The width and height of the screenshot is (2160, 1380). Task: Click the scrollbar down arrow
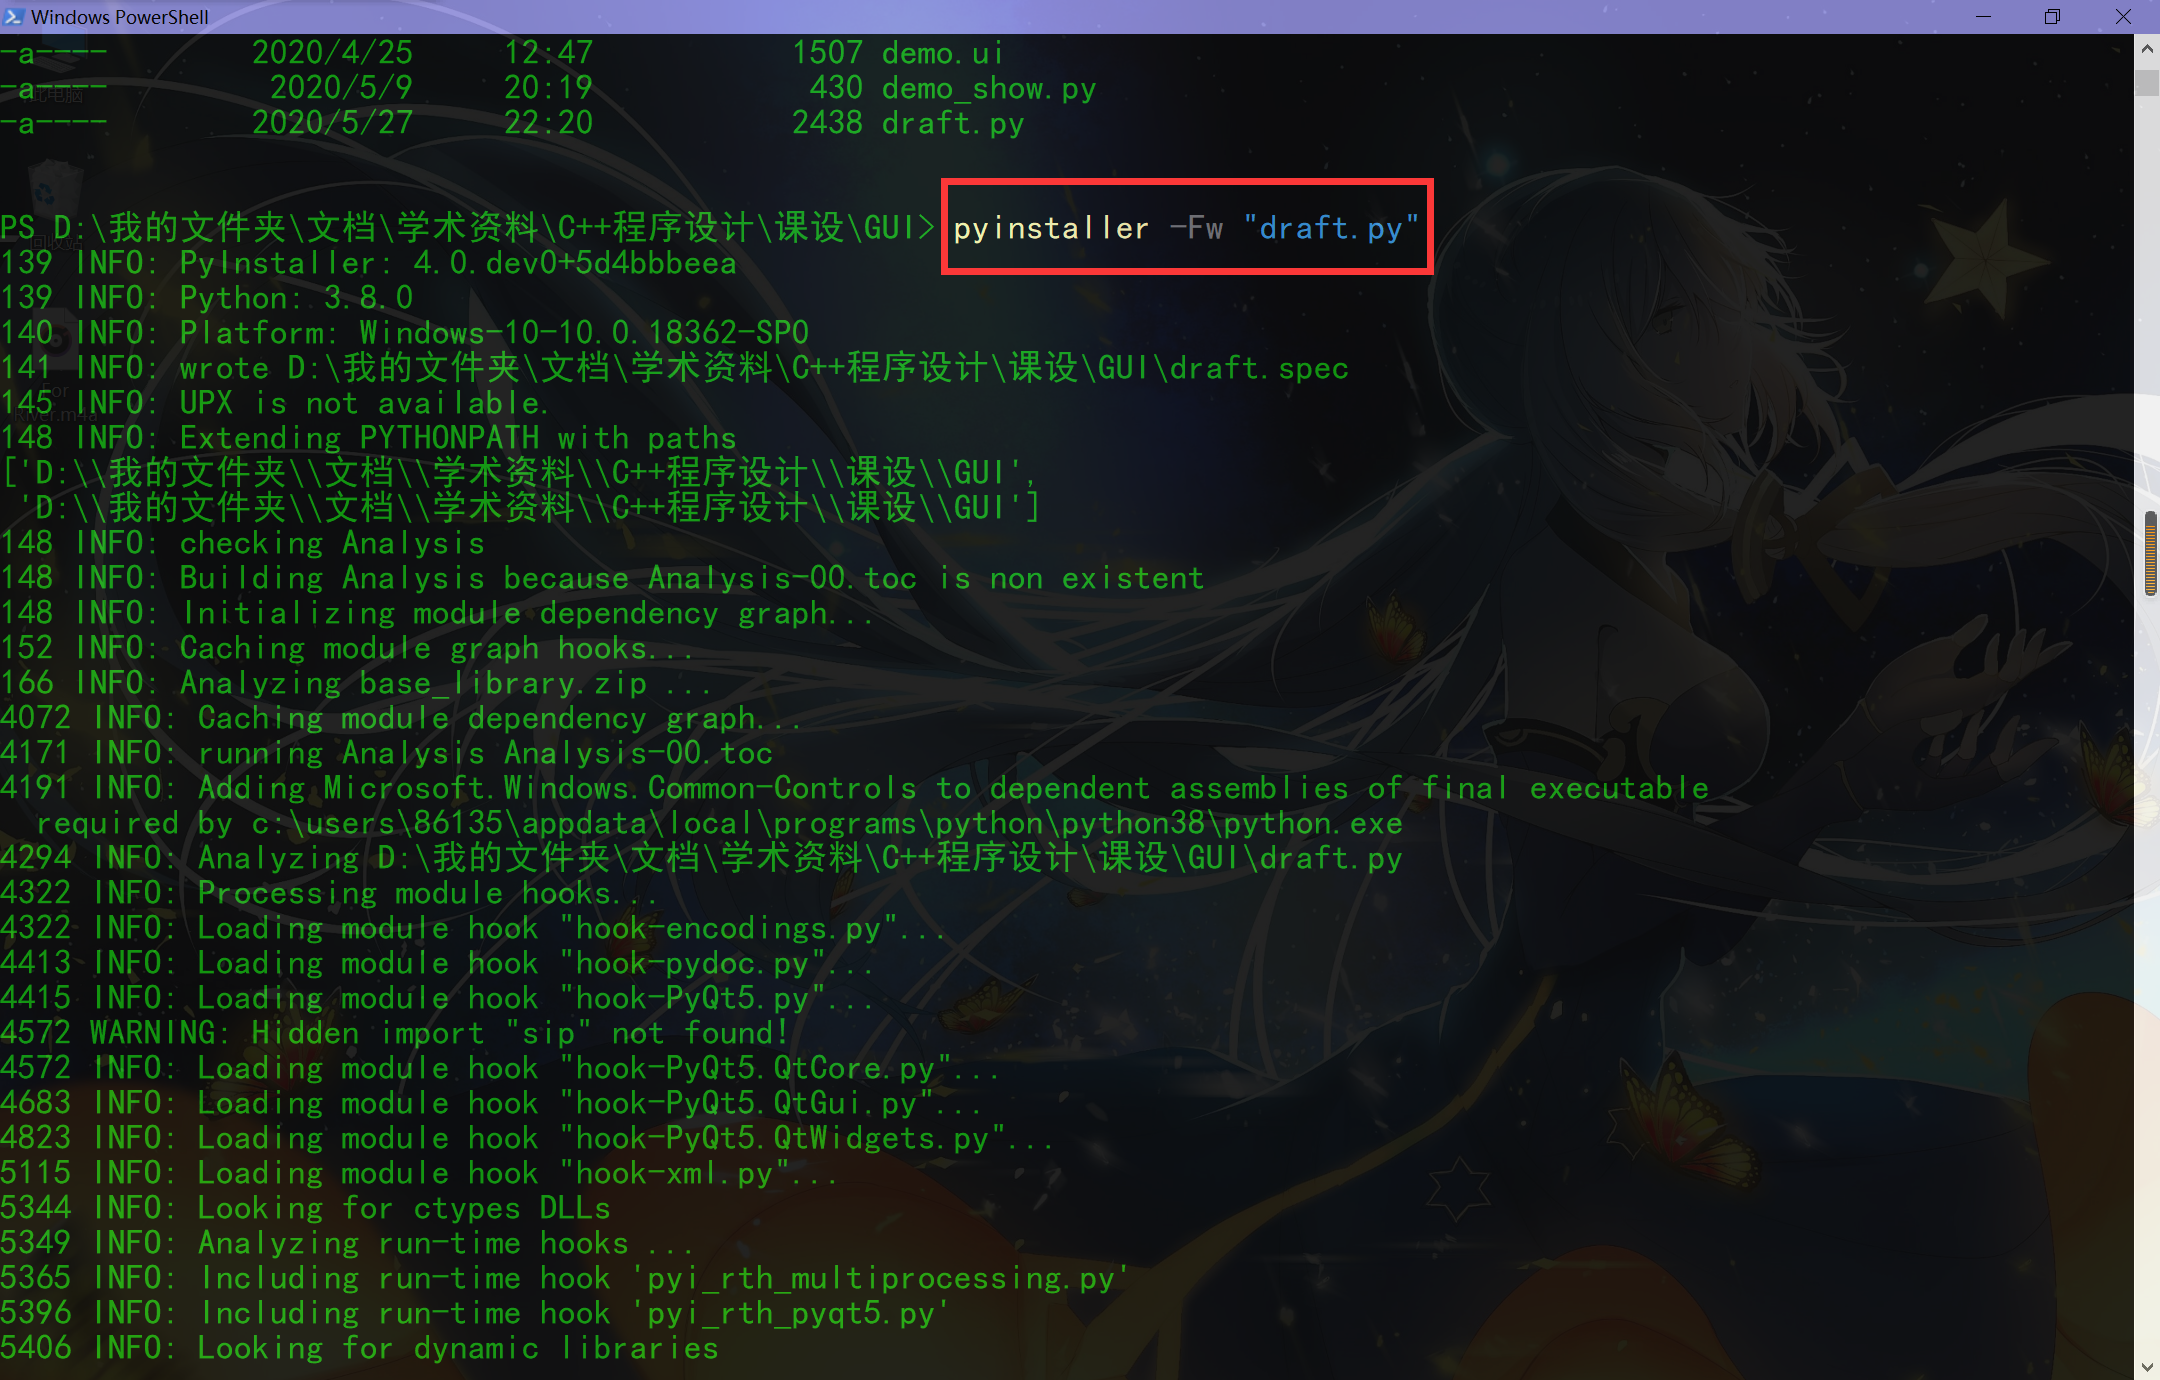click(x=2148, y=1367)
